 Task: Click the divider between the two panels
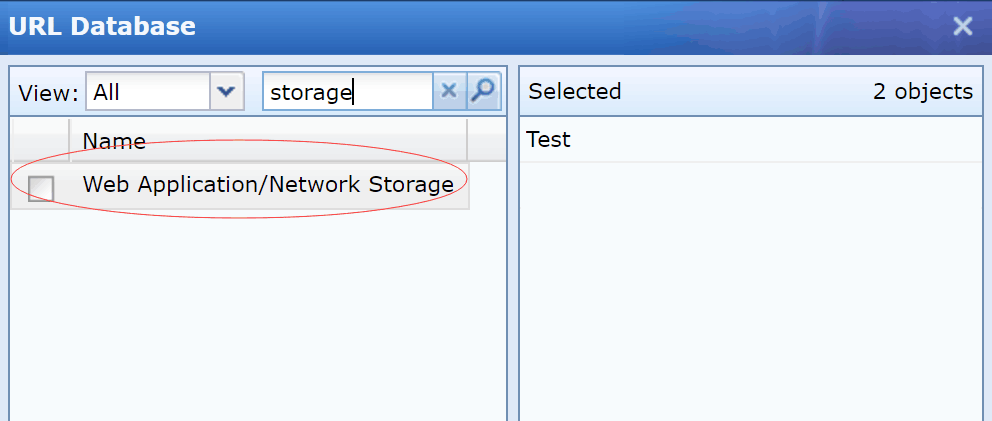[513, 250]
